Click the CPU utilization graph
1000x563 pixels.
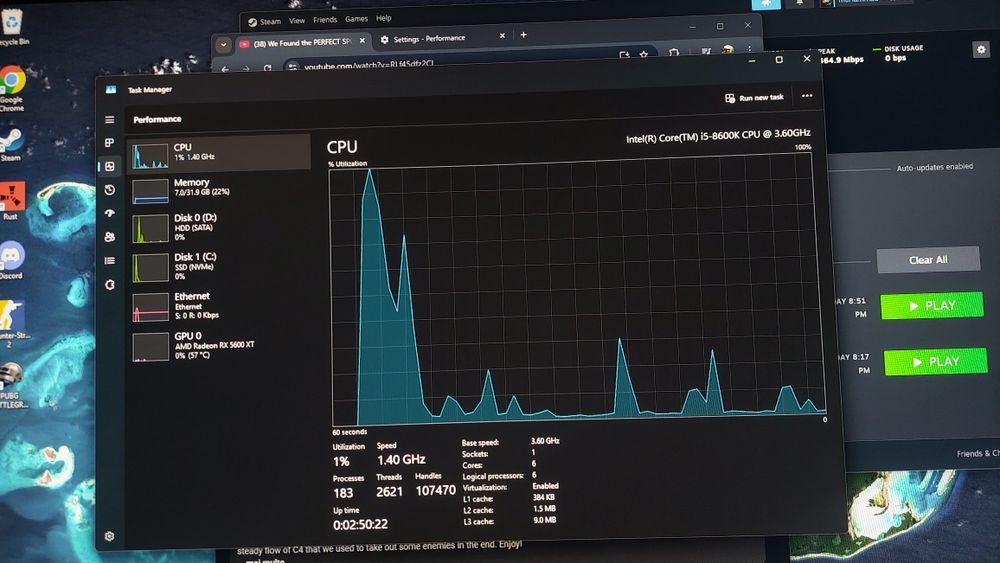coord(577,290)
